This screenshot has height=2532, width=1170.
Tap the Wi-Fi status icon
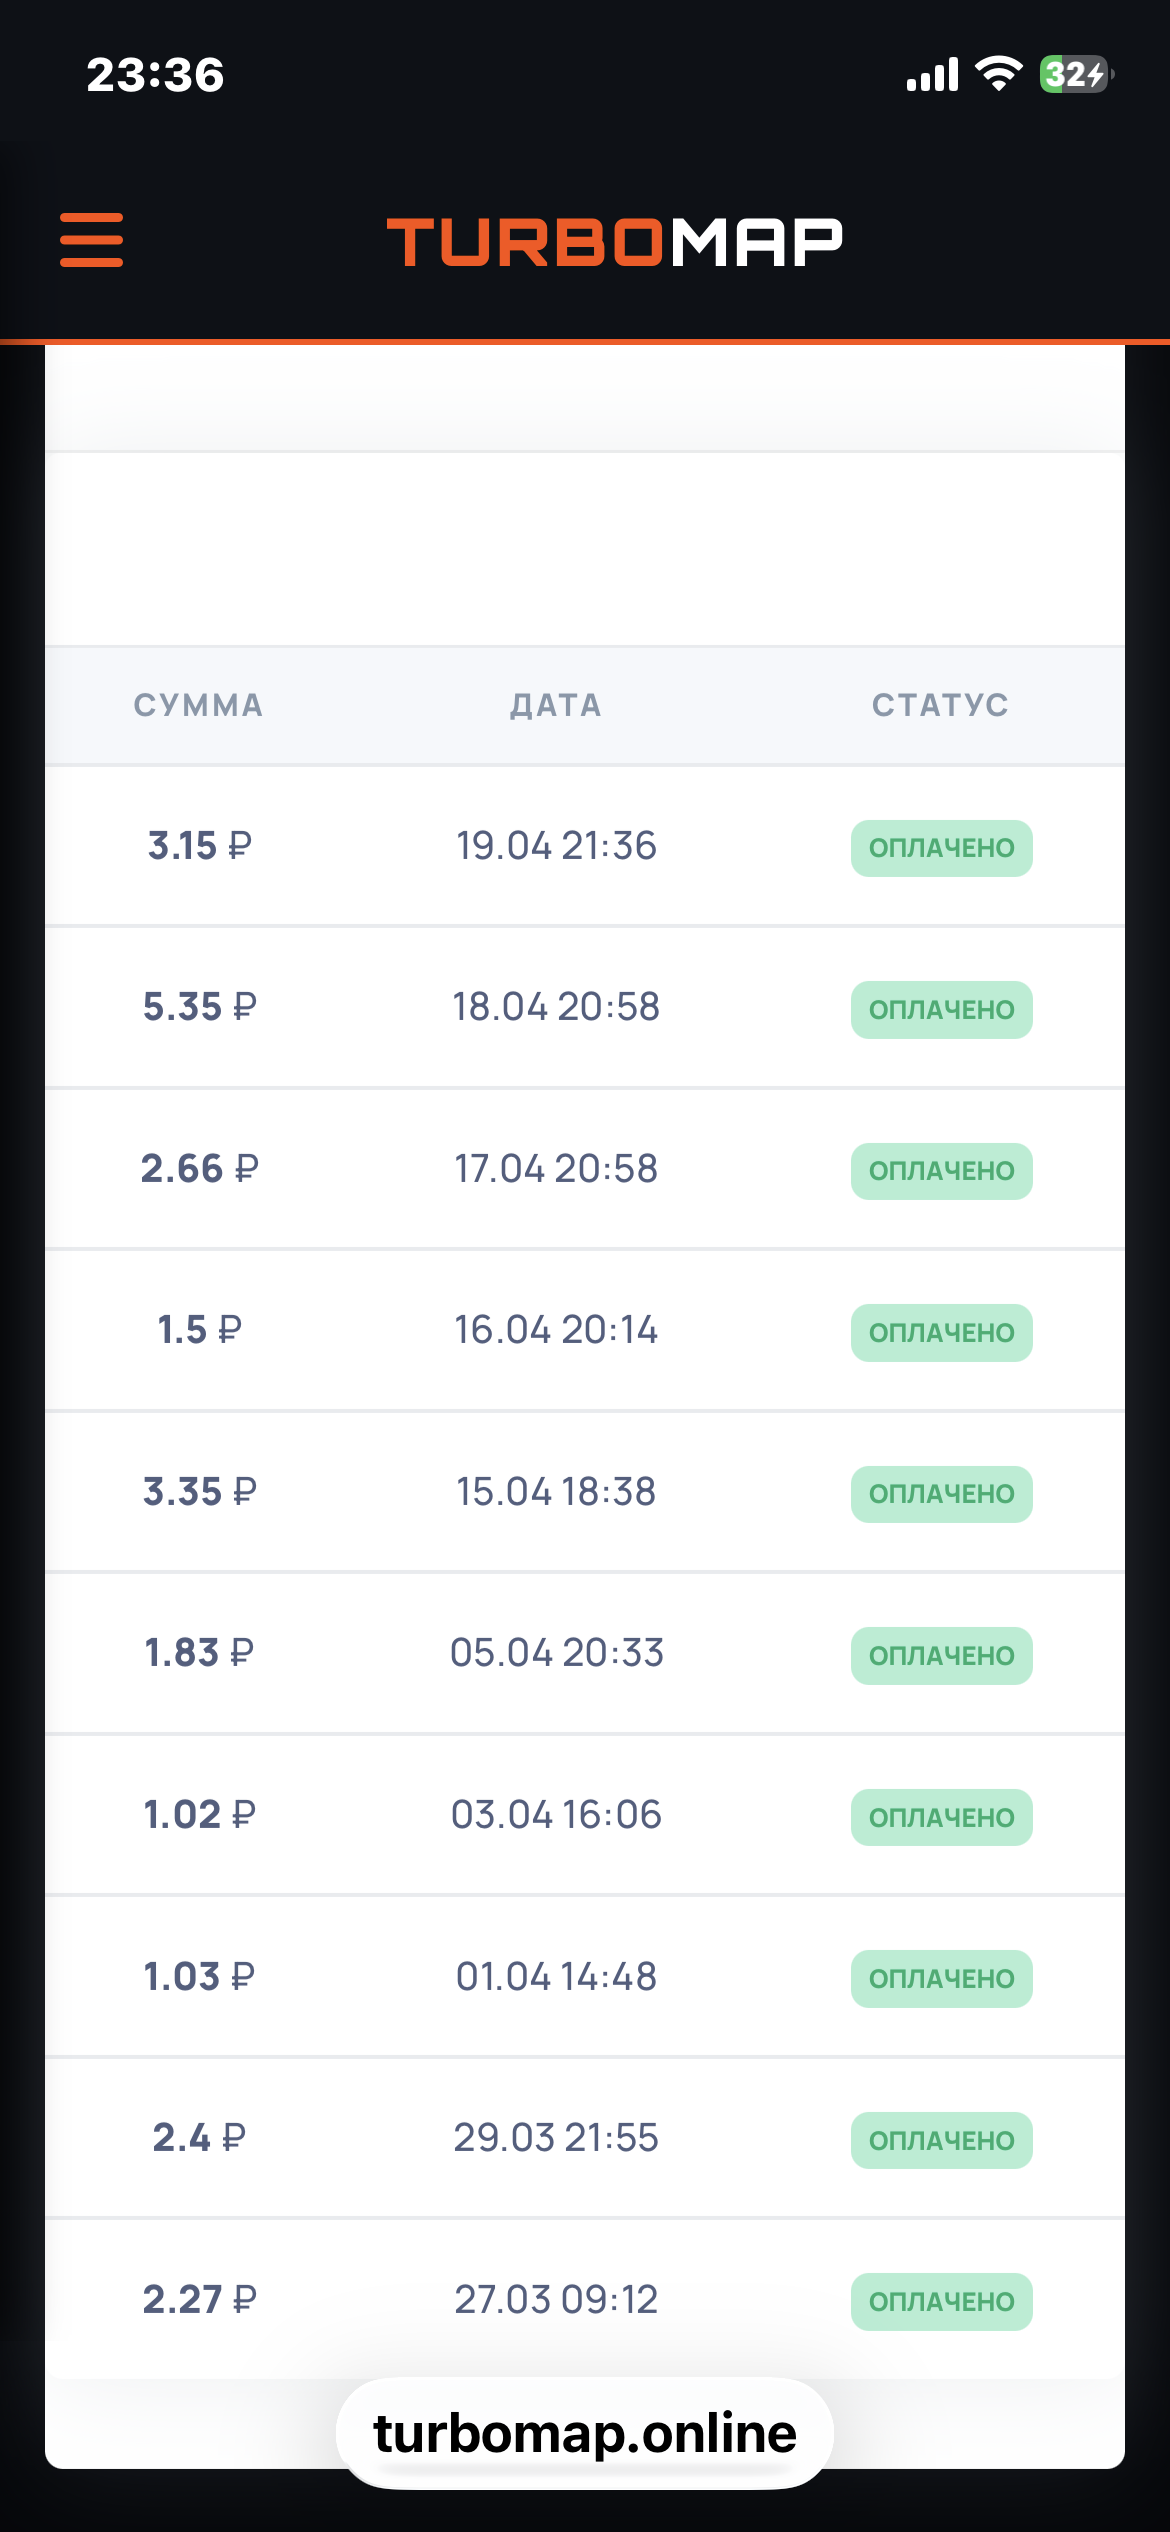[x=998, y=74]
